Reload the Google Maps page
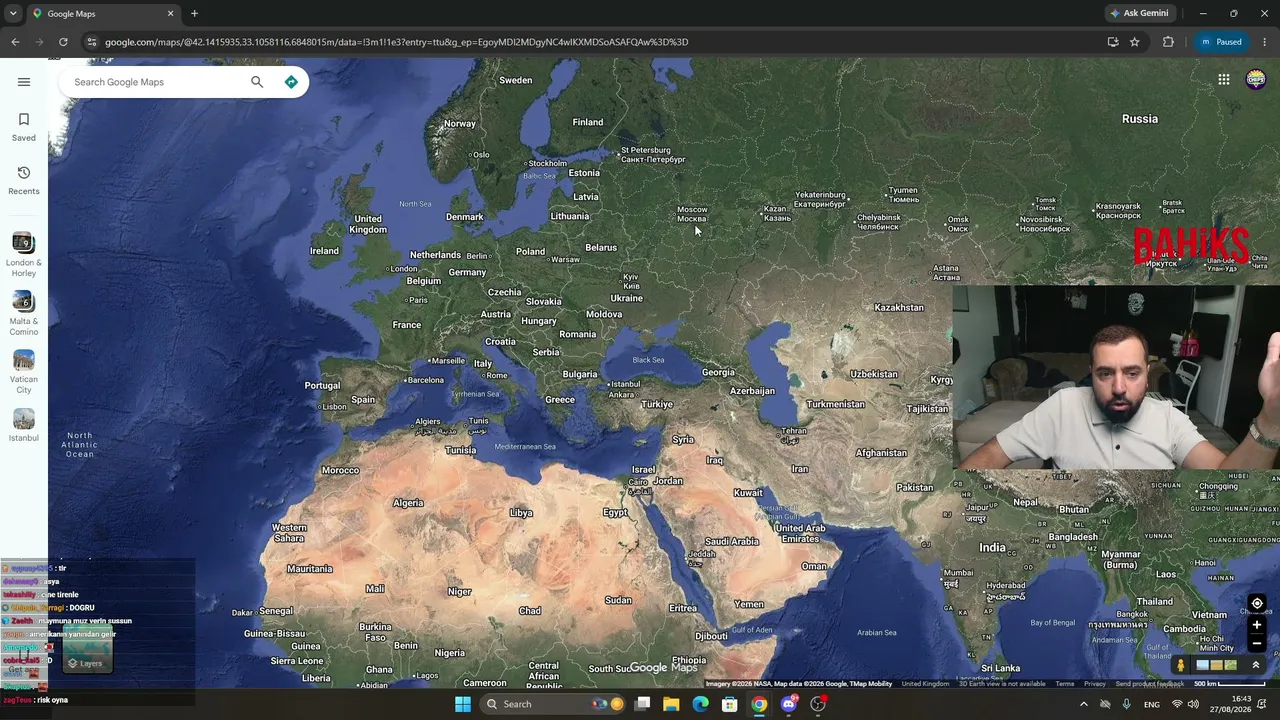 tap(63, 42)
